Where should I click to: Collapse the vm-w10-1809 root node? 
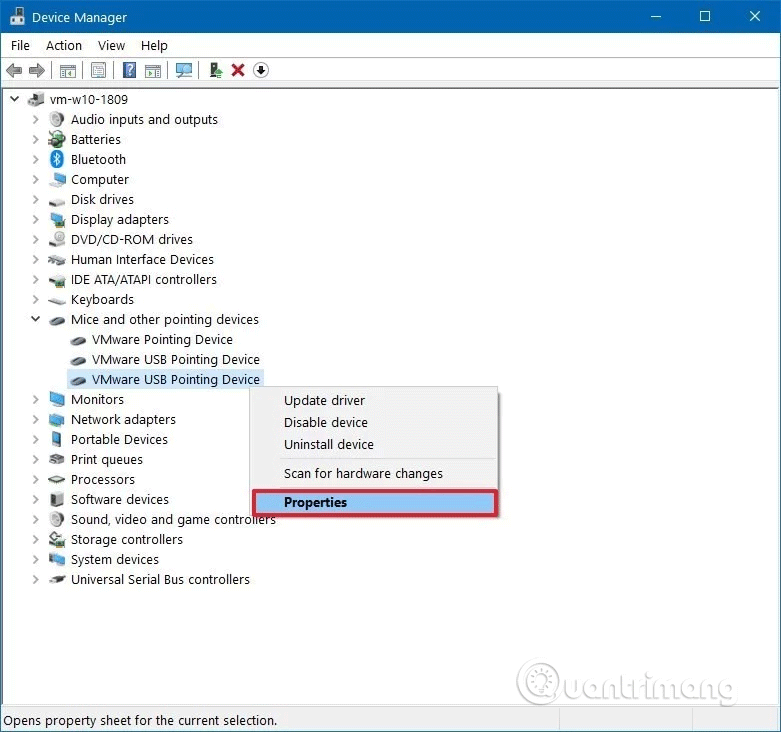pyautogui.click(x=15, y=99)
